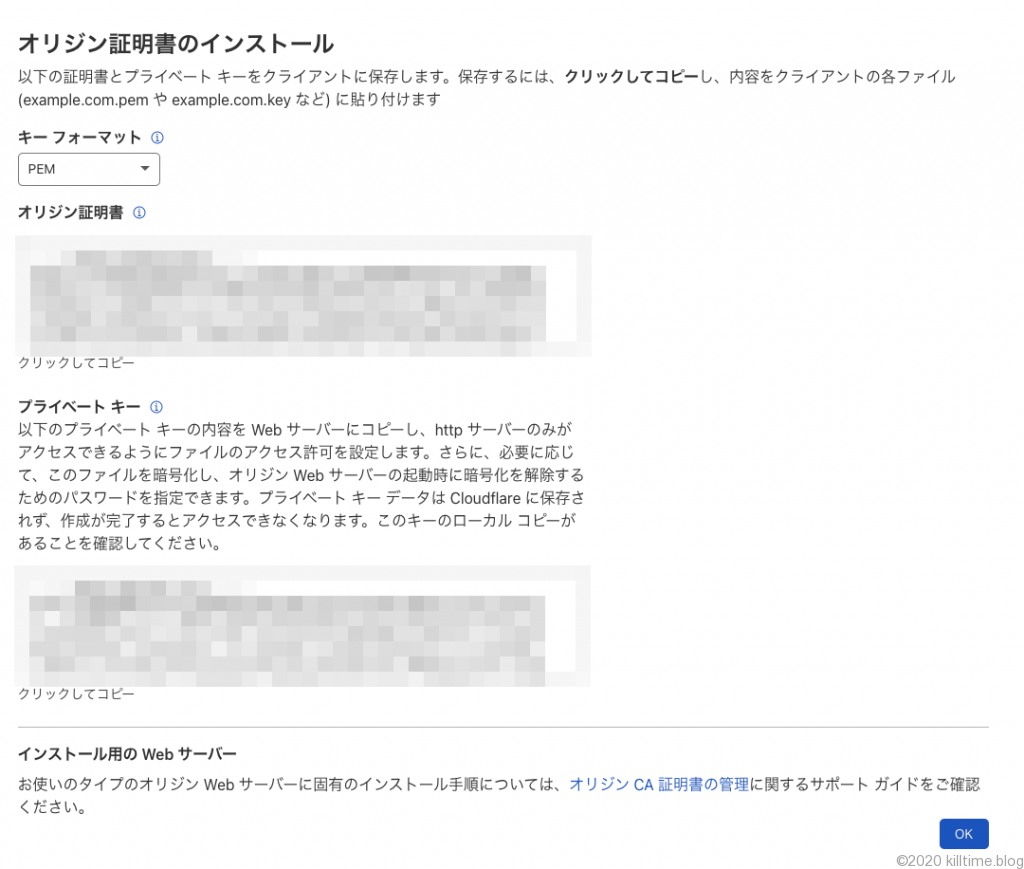The height and width of the screenshot is (869, 1024).
Task: Click the blurred origin certificate text box
Action: click(x=303, y=296)
